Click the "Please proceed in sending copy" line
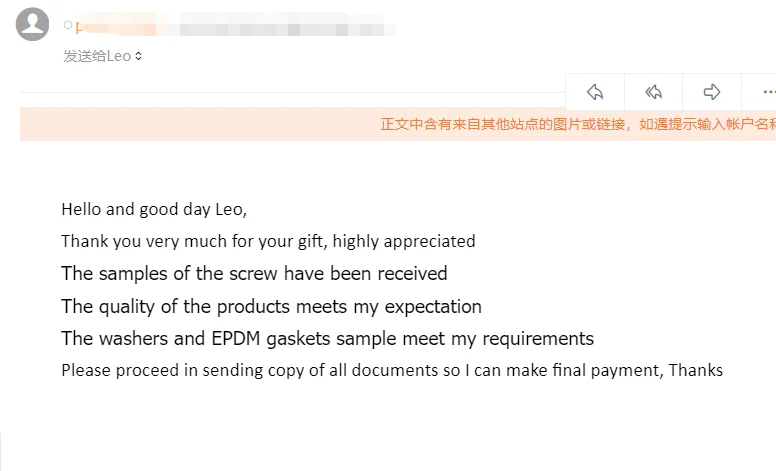776x471 pixels. tap(391, 370)
